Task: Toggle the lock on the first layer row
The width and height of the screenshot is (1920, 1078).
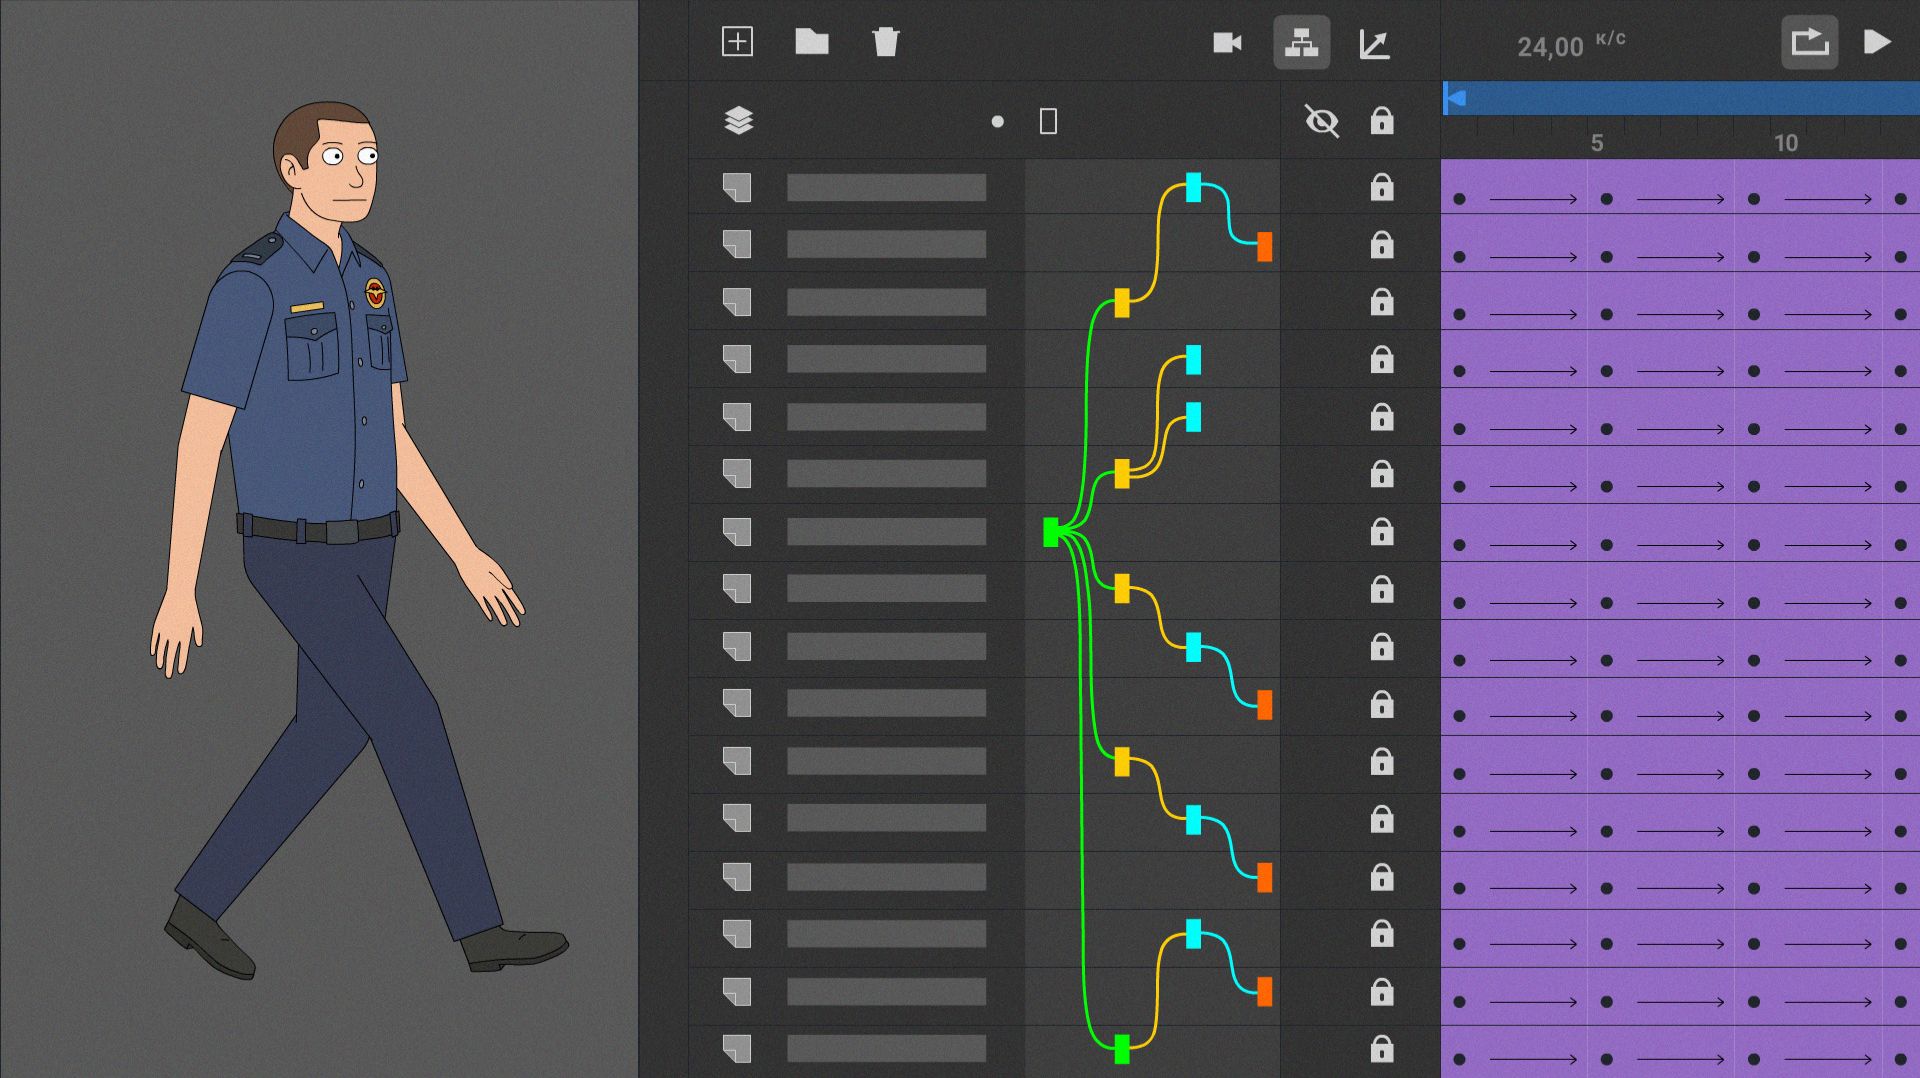Action: (x=1381, y=187)
